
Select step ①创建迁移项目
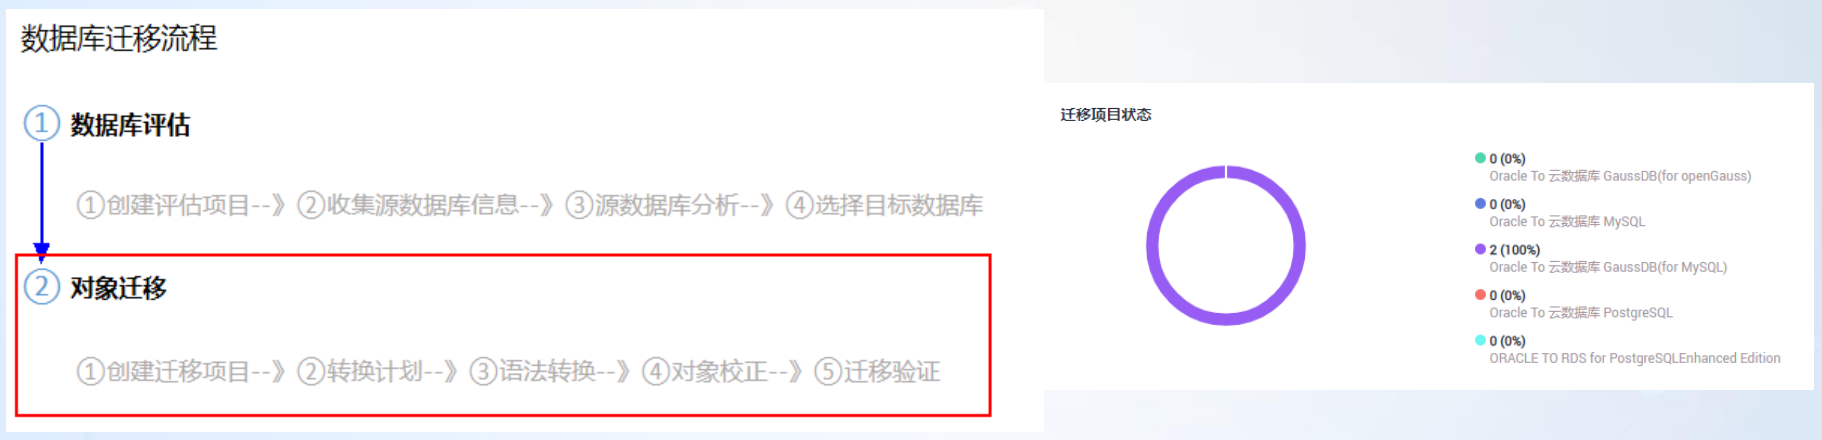tap(163, 372)
